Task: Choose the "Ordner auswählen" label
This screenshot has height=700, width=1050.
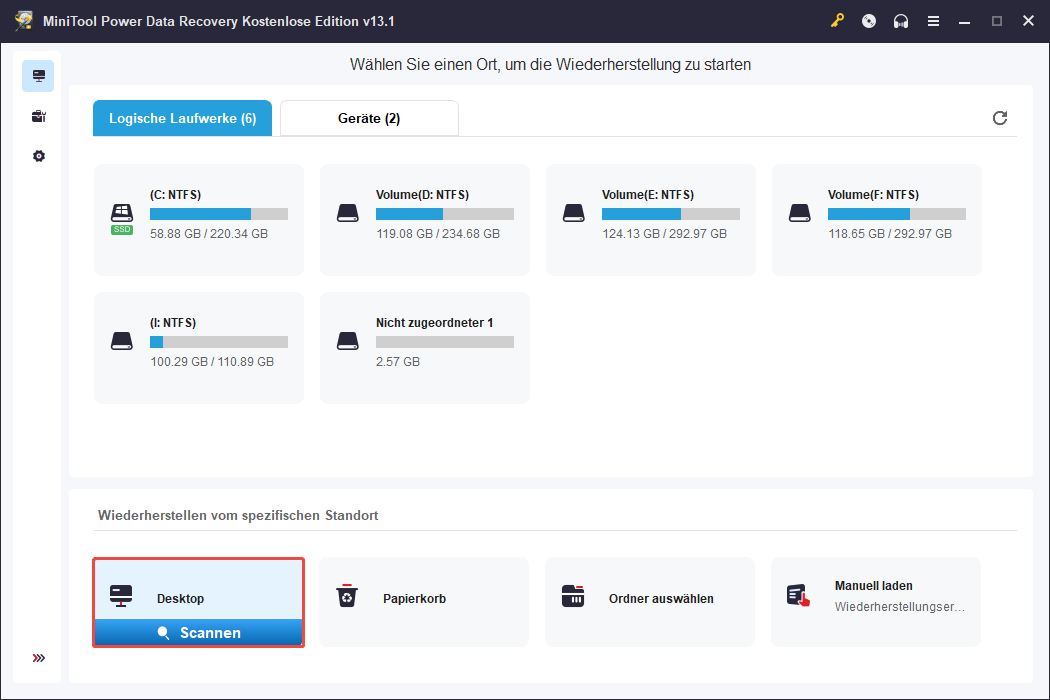Action: [x=661, y=599]
